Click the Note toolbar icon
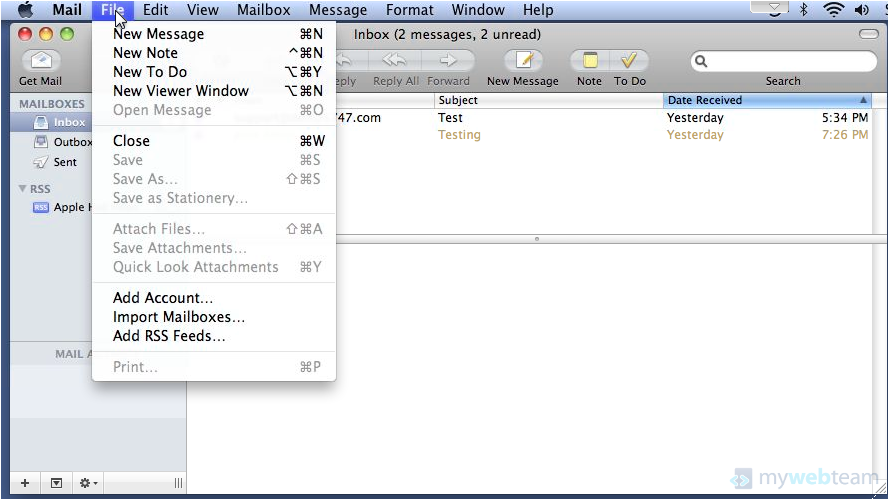 589,62
